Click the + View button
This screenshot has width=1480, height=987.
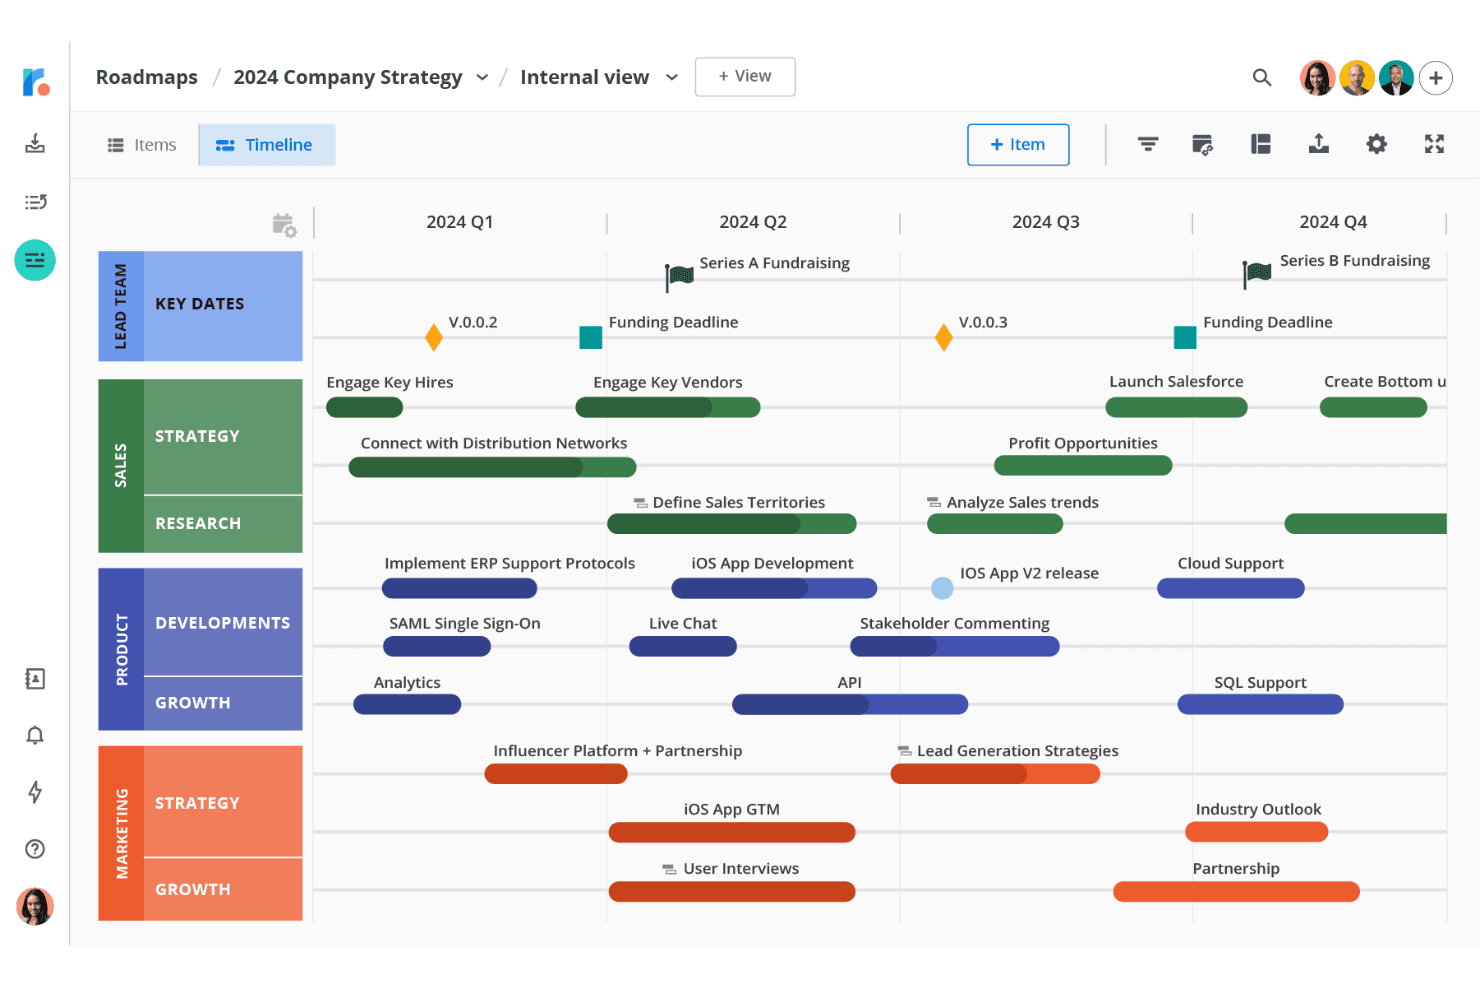pyautogui.click(x=745, y=77)
